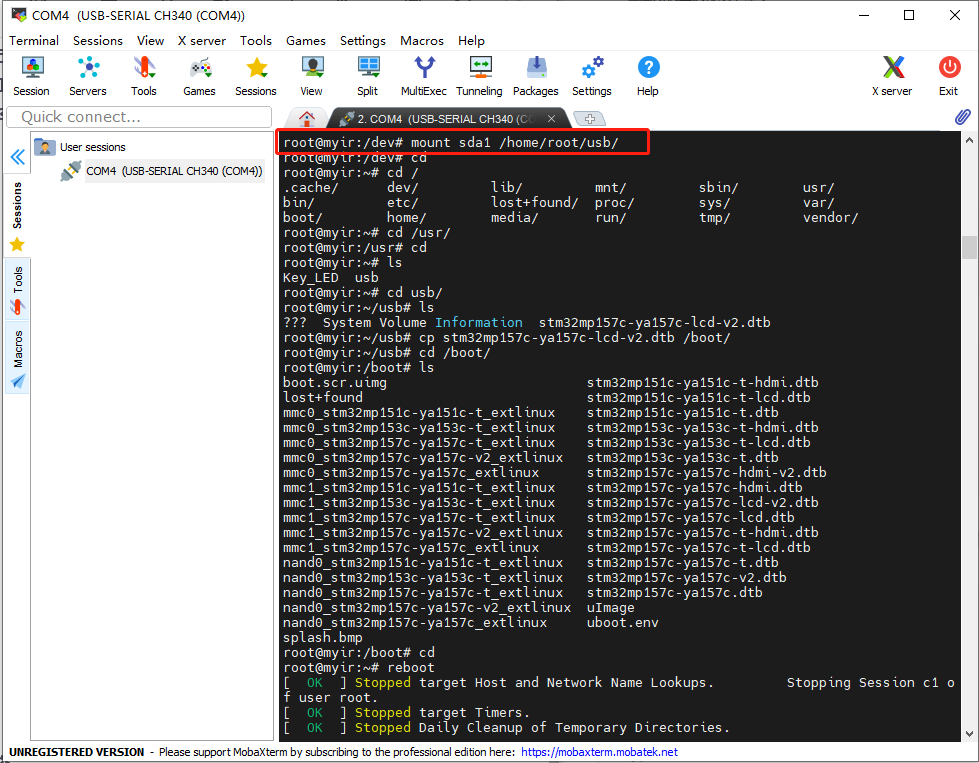979x763 pixels.
Task: Click 'uImage' in the boot listing
Action: click(x=611, y=608)
